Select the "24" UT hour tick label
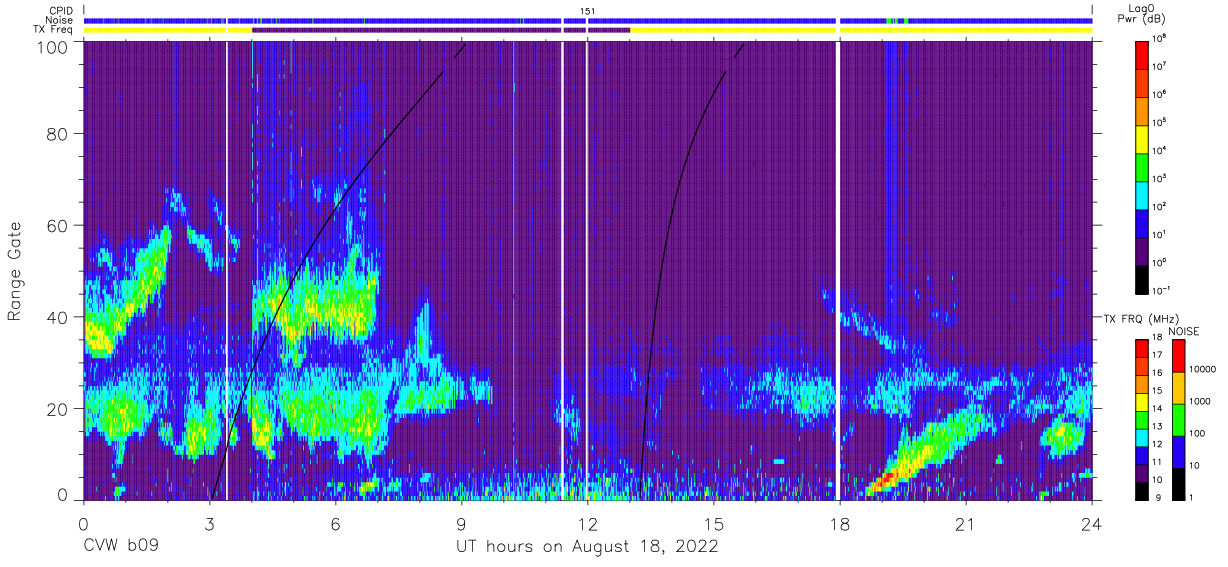Viewport: 1228px width, 567px height. pos(1092,523)
